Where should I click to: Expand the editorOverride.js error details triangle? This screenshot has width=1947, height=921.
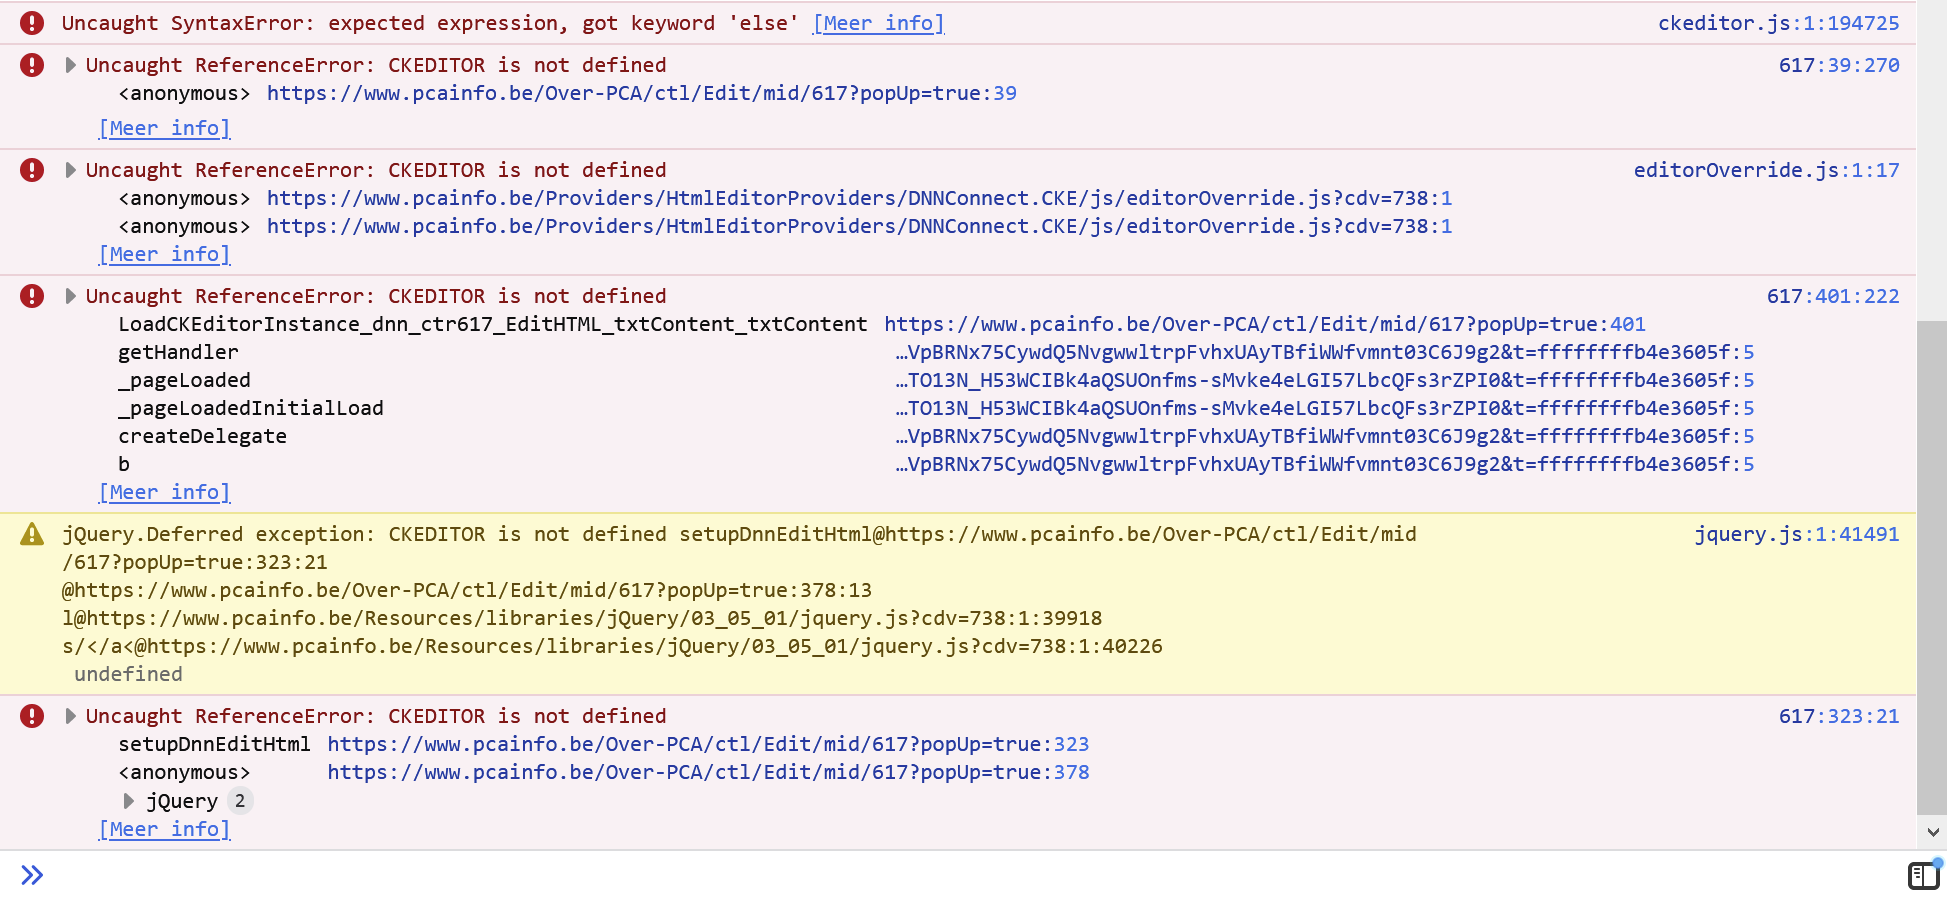pyautogui.click(x=70, y=170)
